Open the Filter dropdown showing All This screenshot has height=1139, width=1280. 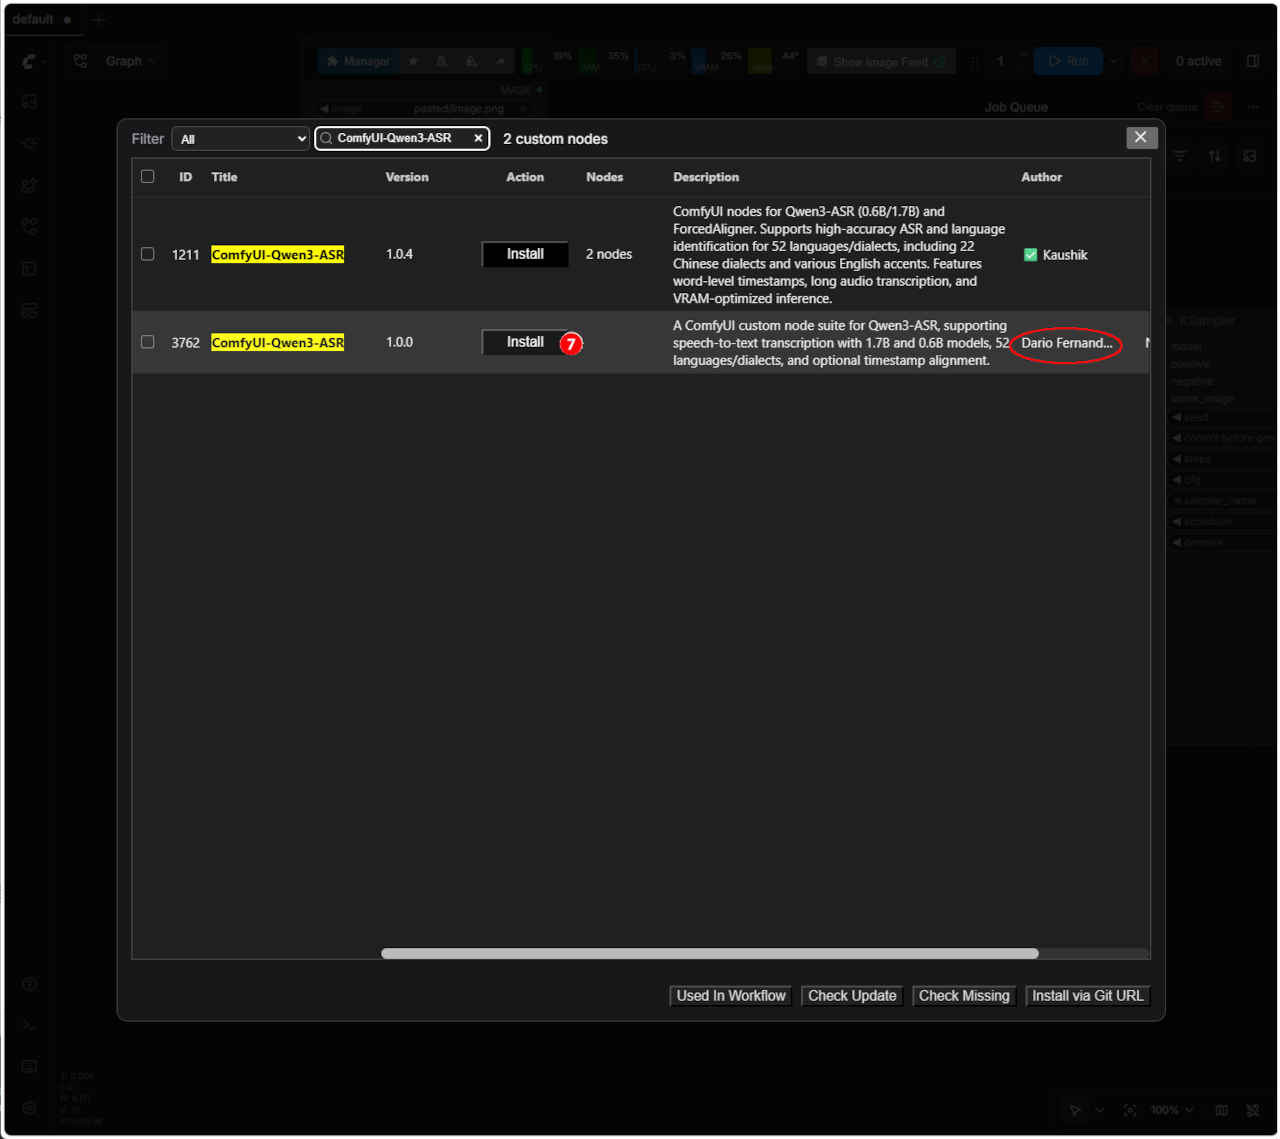pos(241,139)
